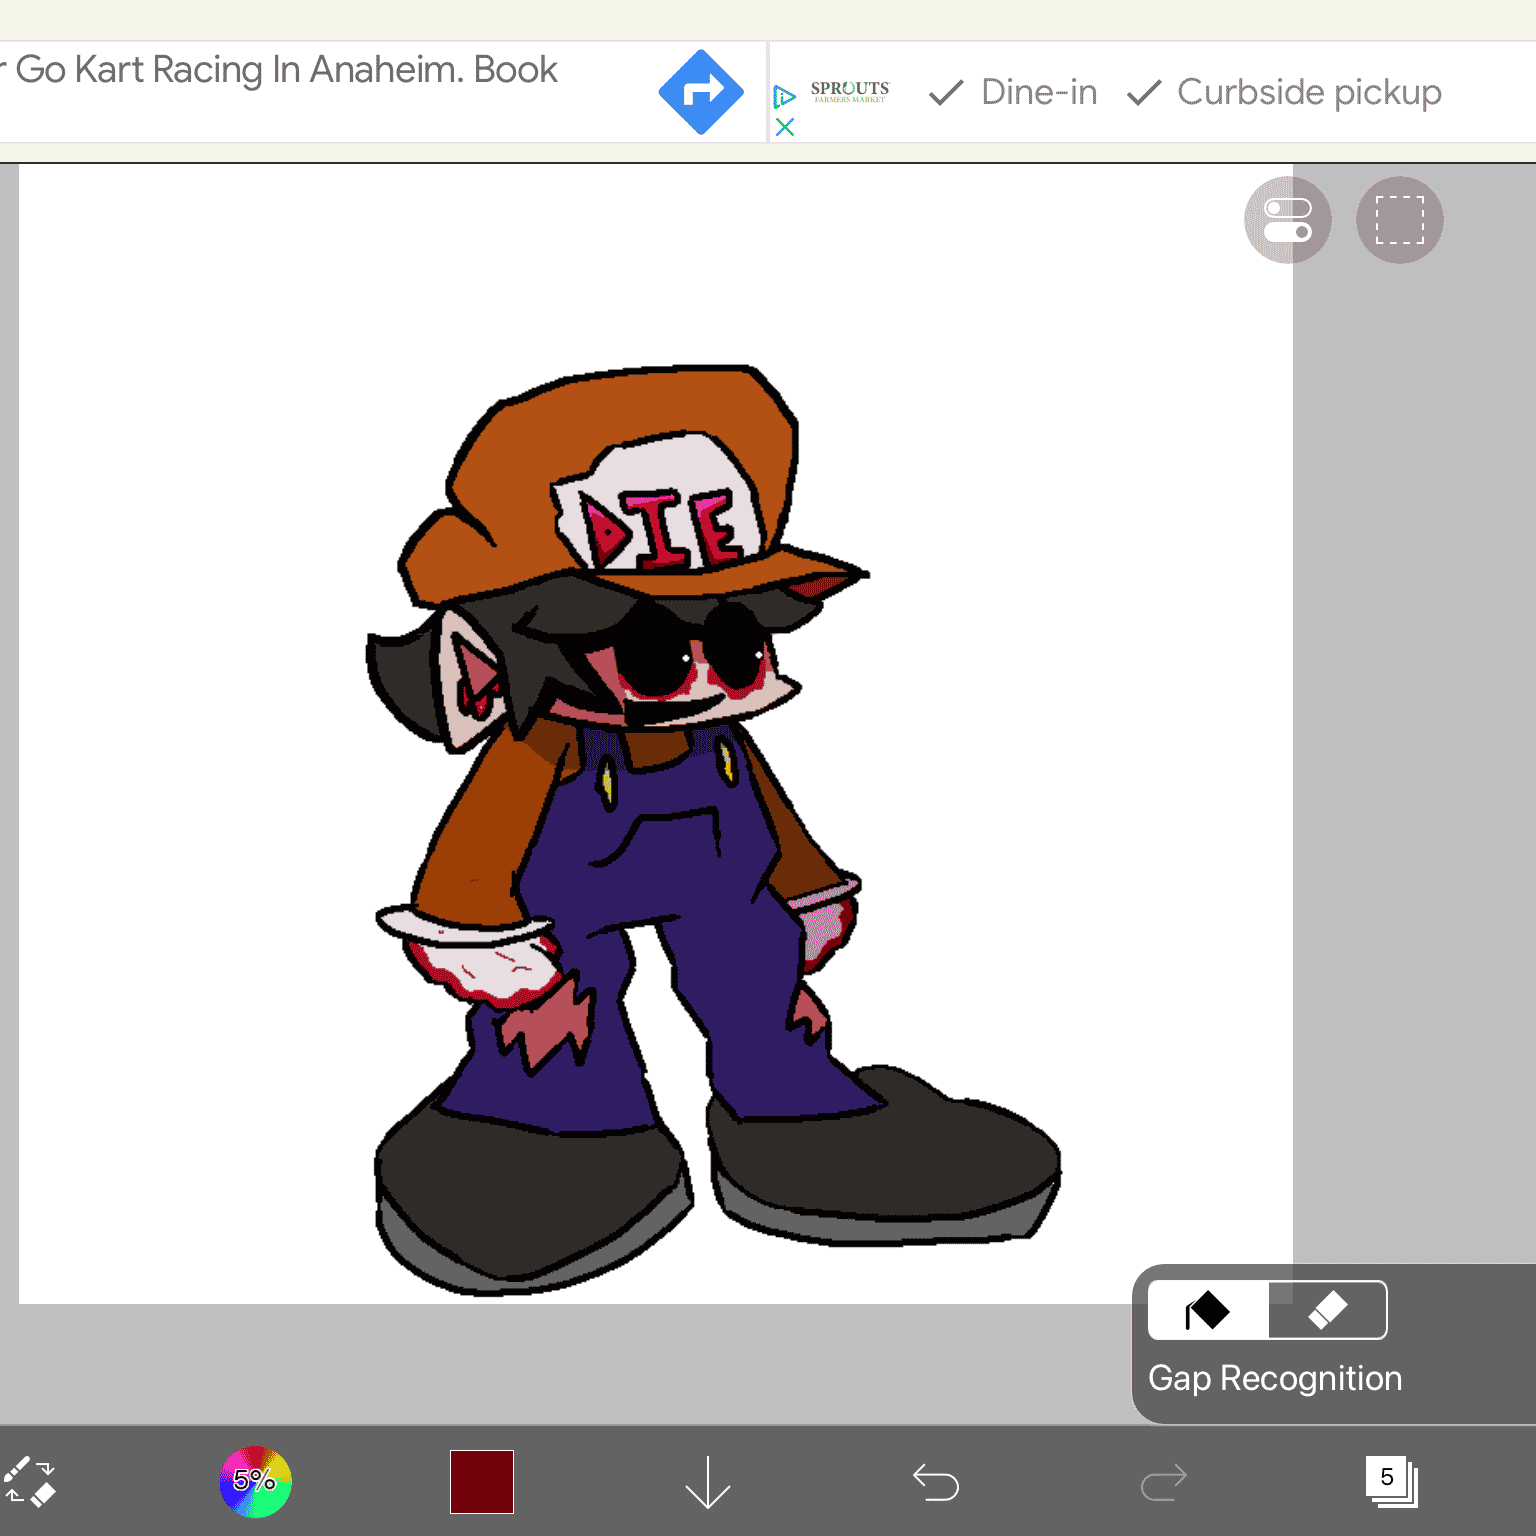1536x1536 pixels.
Task: Tap the DIE emblem on the hat
Action: 662,526
